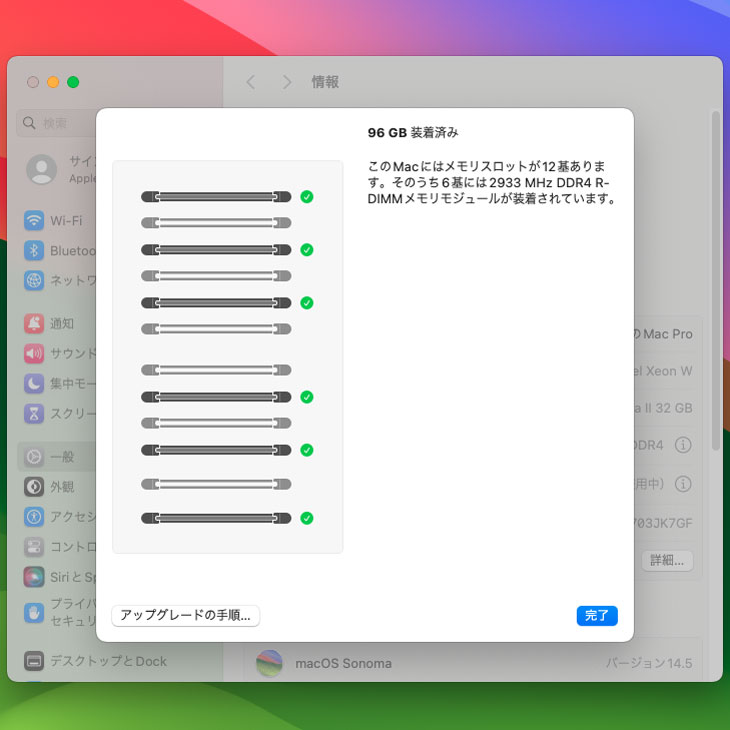The width and height of the screenshot is (730, 730).
Task: Click the top memory slot's green checkmark
Action: point(307,197)
